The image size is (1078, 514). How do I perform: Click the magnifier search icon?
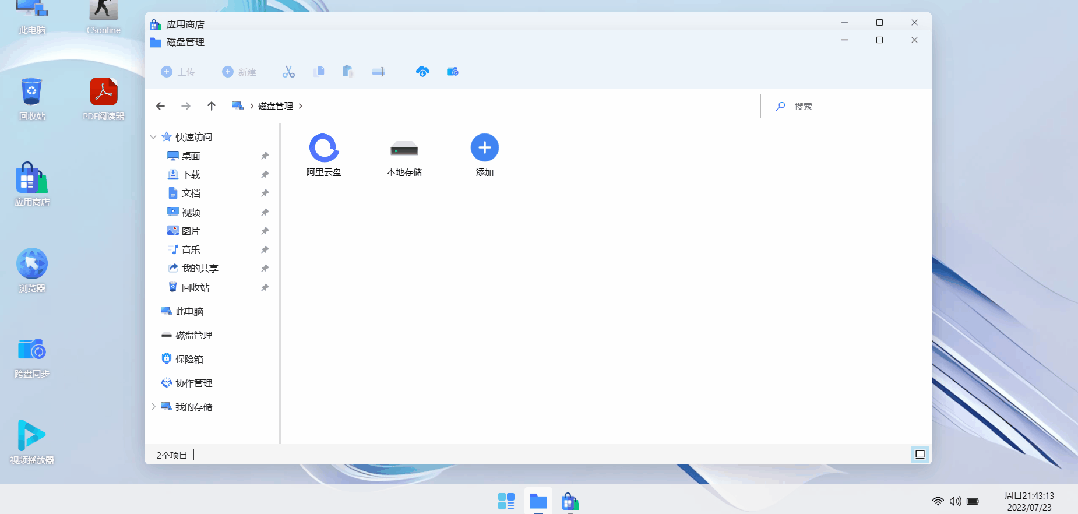click(x=780, y=107)
